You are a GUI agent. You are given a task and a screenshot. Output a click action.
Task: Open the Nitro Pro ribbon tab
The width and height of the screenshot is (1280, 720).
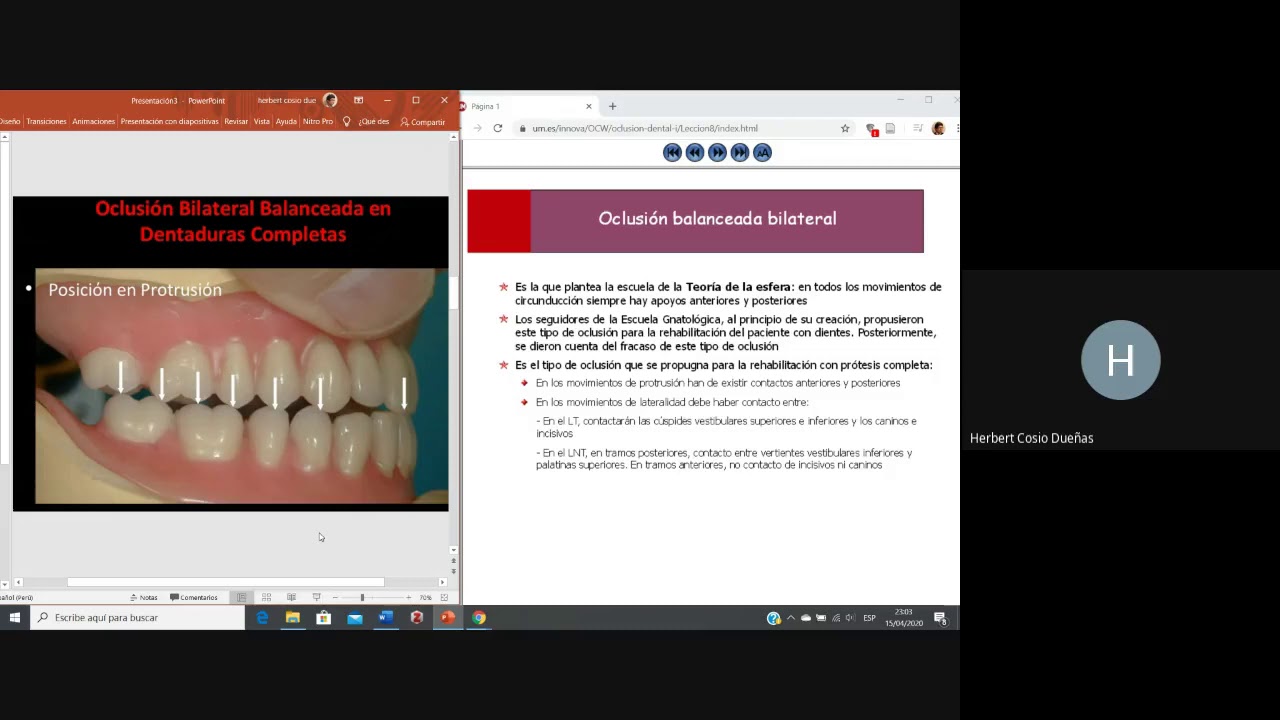(318, 121)
